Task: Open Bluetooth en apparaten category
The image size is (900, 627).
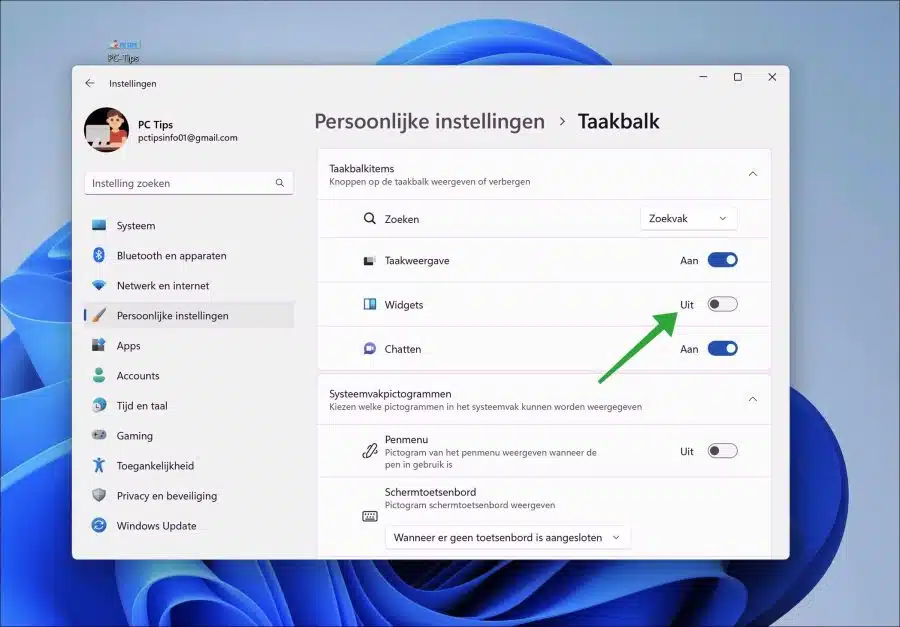Action: 171,256
